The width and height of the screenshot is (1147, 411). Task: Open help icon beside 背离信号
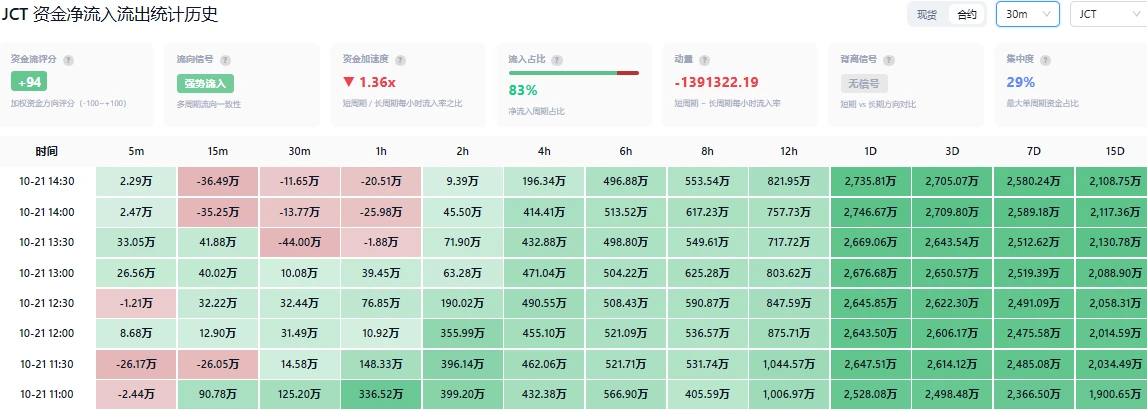click(x=888, y=60)
